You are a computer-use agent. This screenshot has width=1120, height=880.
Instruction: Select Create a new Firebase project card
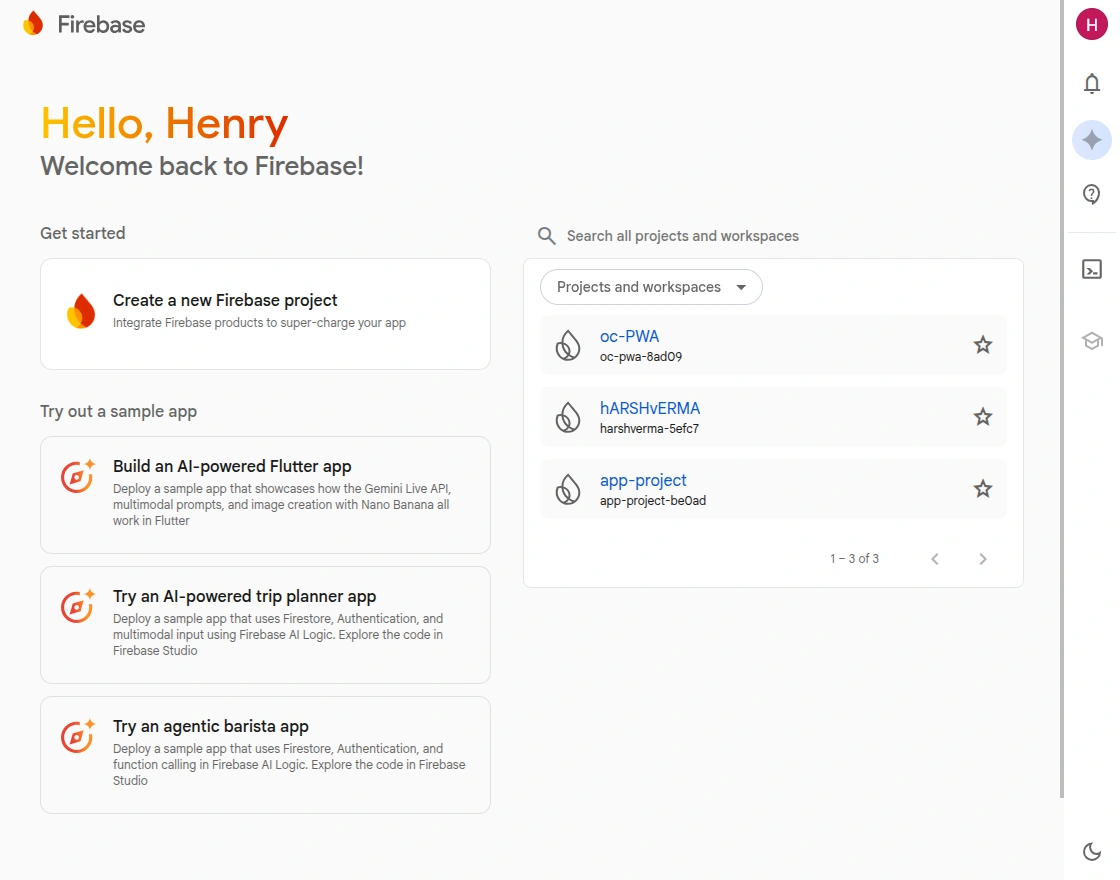click(x=265, y=314)
